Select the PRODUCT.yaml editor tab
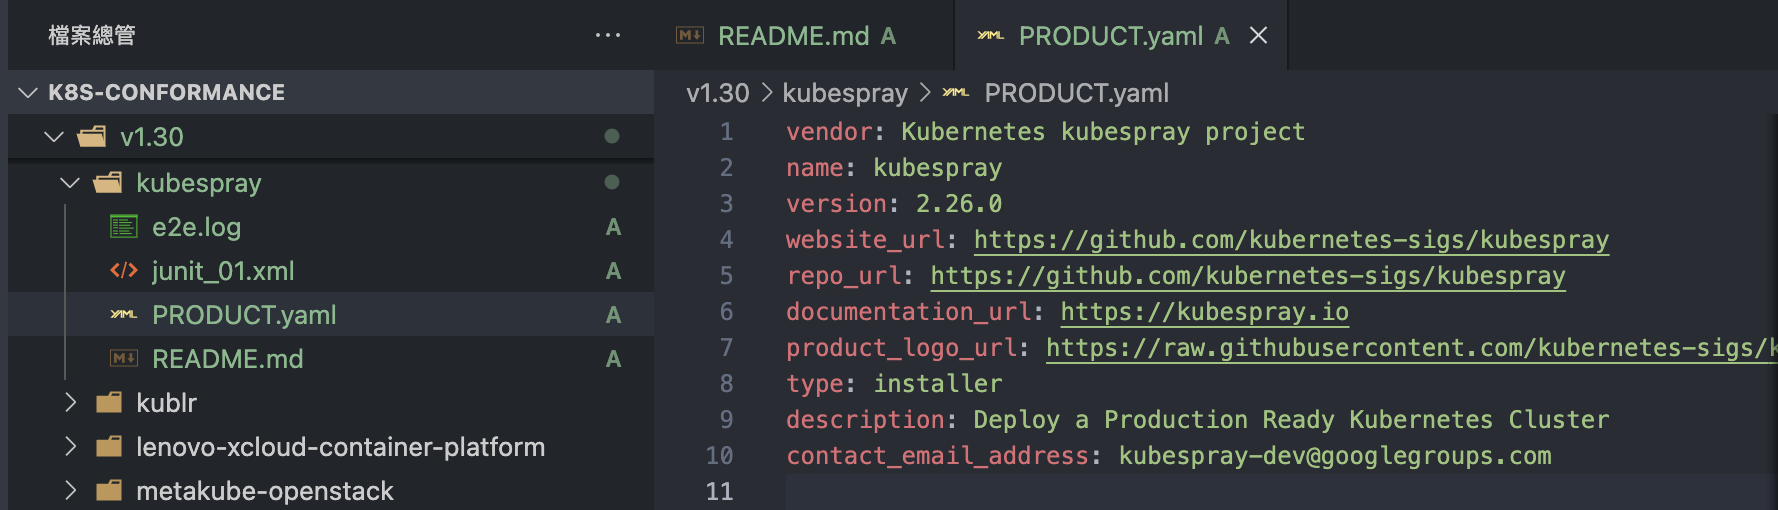 click(1110, 36)
